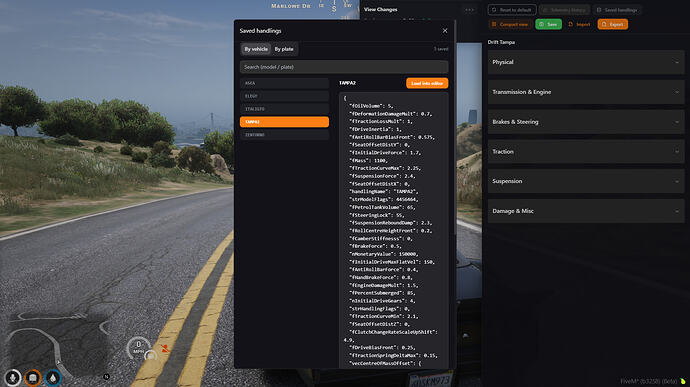Click the Import button's icon
Image resolution: width=690 pixels, height=387 pixels.
click(x=571, y=24)
